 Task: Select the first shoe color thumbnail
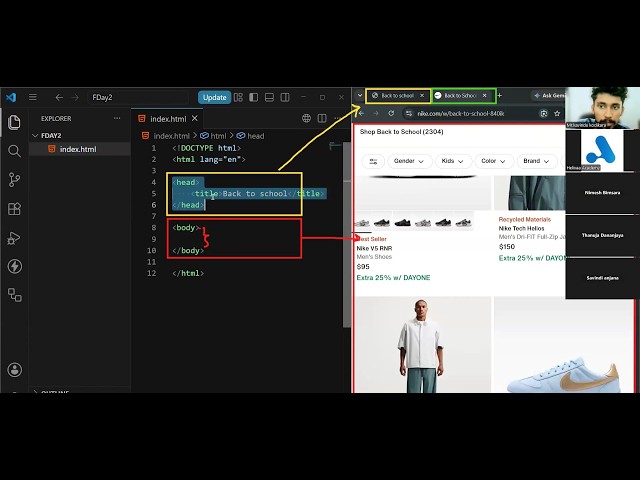coord(362,222)
